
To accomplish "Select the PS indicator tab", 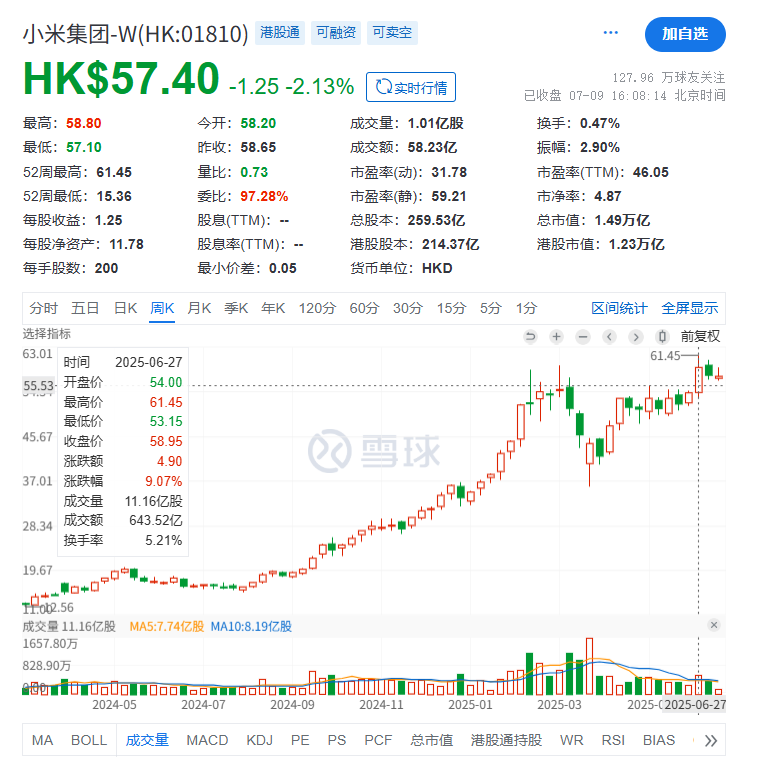I will (337, 741).
